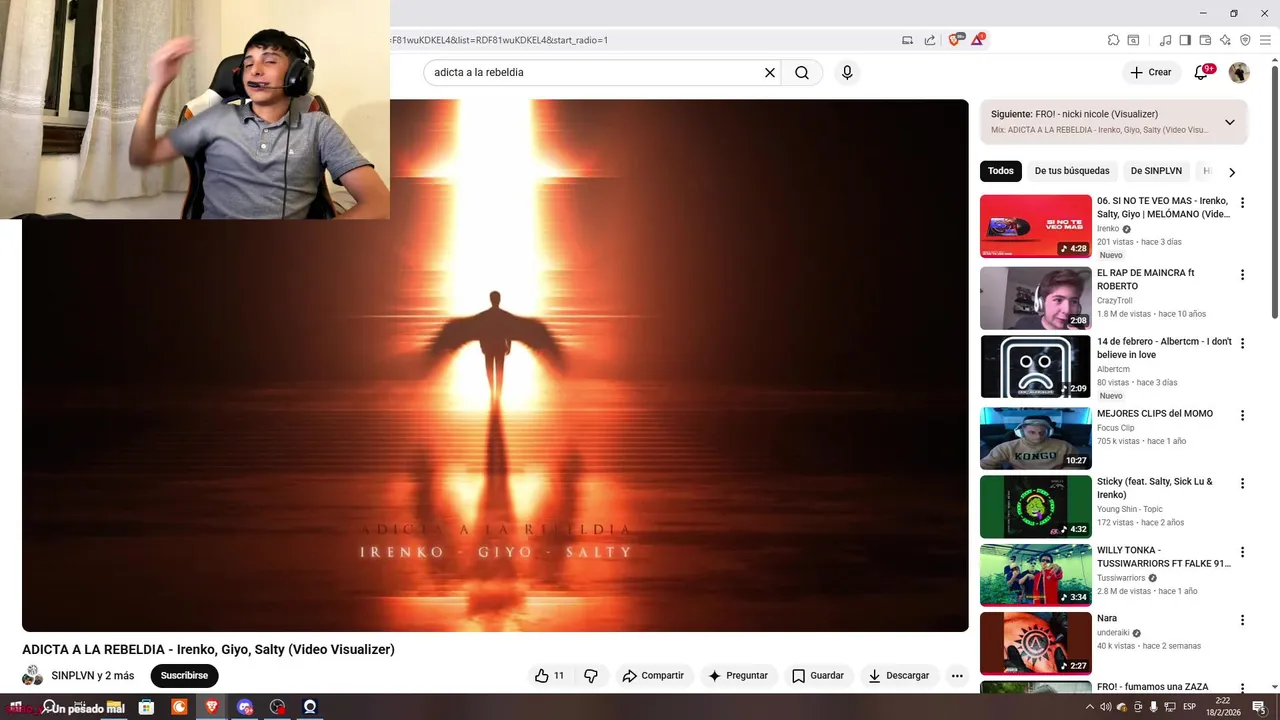Save video with Guardar button

[x=818, y=676]
